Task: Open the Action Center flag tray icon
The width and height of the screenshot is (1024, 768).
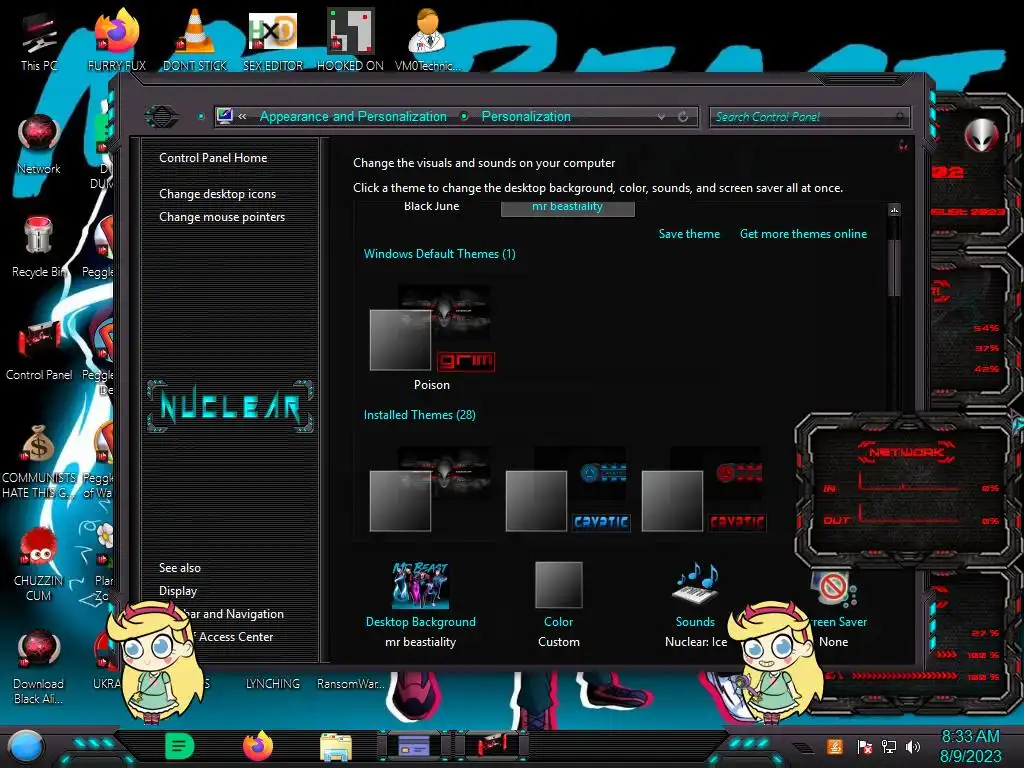Action: point(864,746)
